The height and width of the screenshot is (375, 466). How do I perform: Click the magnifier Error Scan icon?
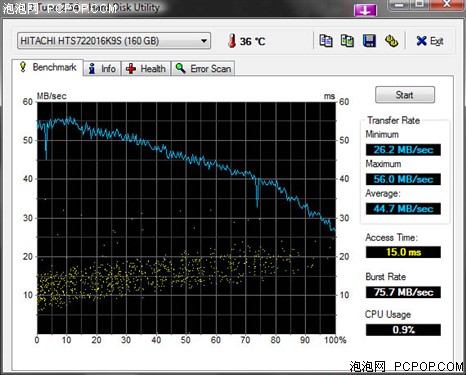coord(180,68)
